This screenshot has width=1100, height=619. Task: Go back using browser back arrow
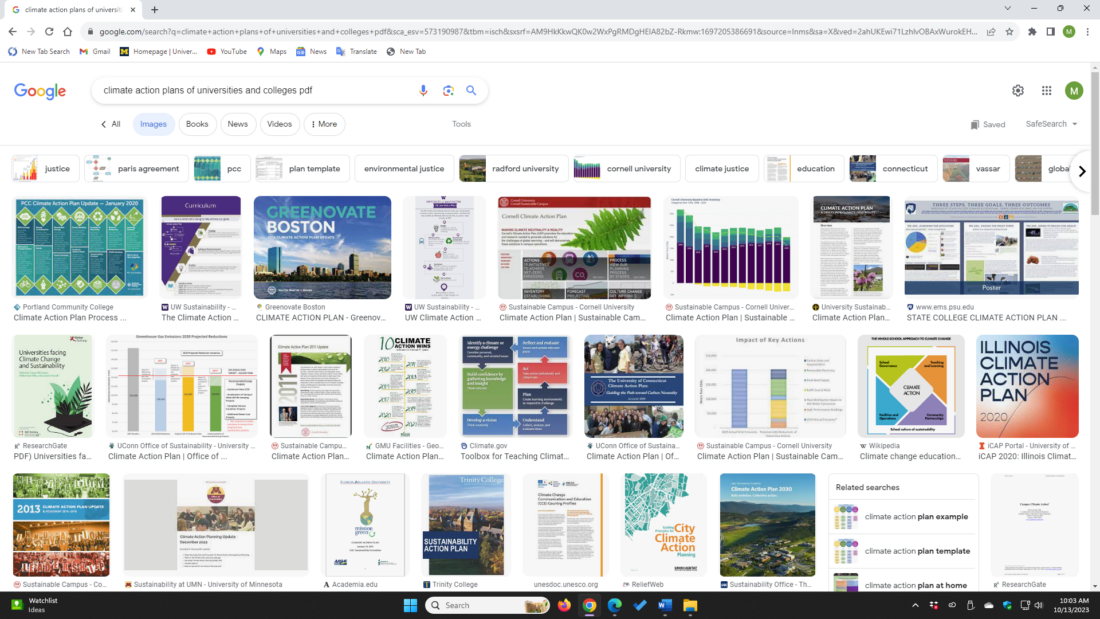13,32
